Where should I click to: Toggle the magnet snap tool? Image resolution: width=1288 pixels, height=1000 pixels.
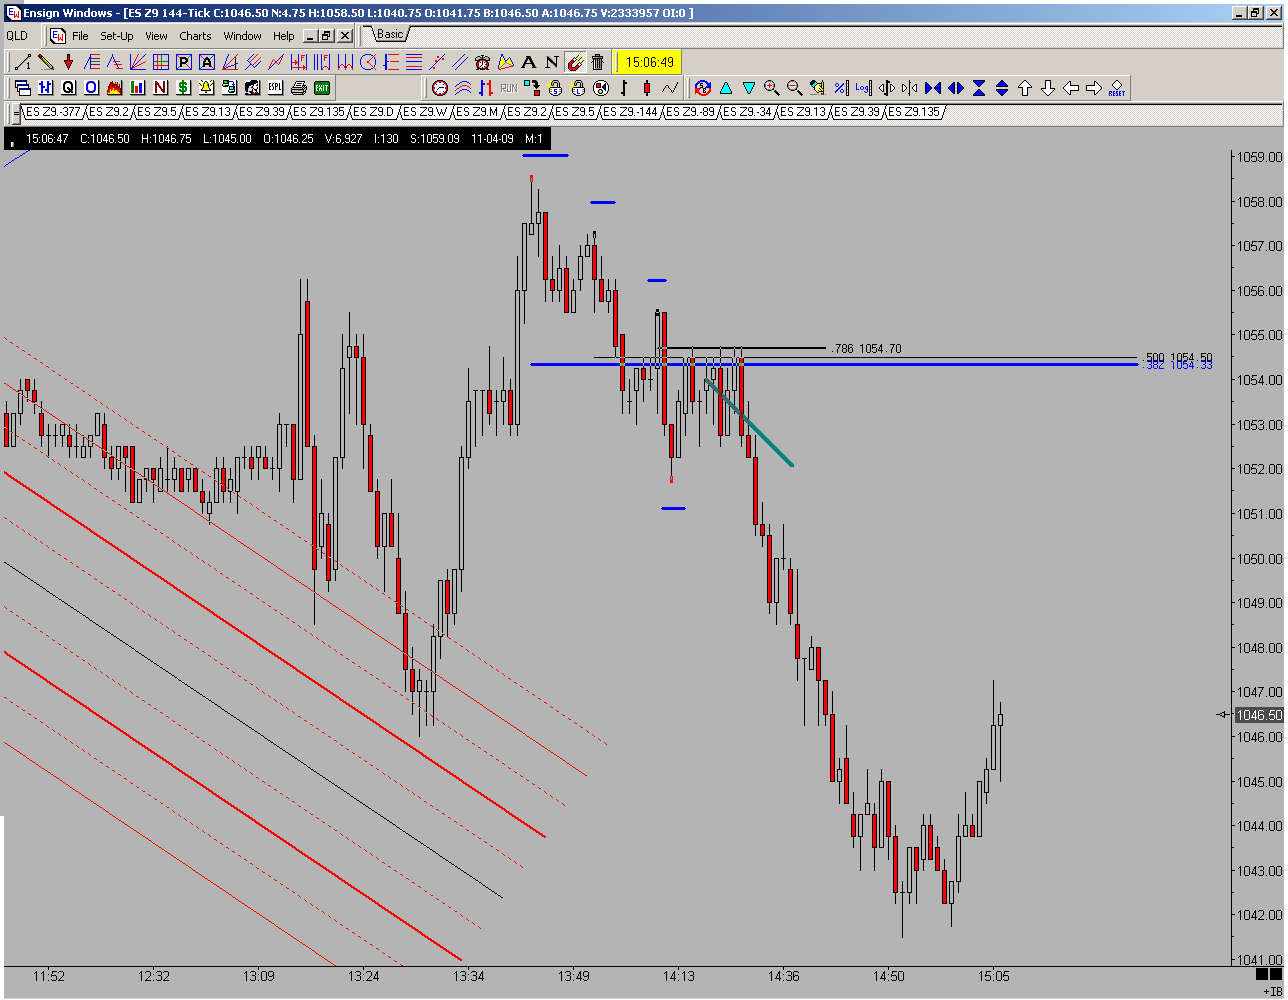575,62
